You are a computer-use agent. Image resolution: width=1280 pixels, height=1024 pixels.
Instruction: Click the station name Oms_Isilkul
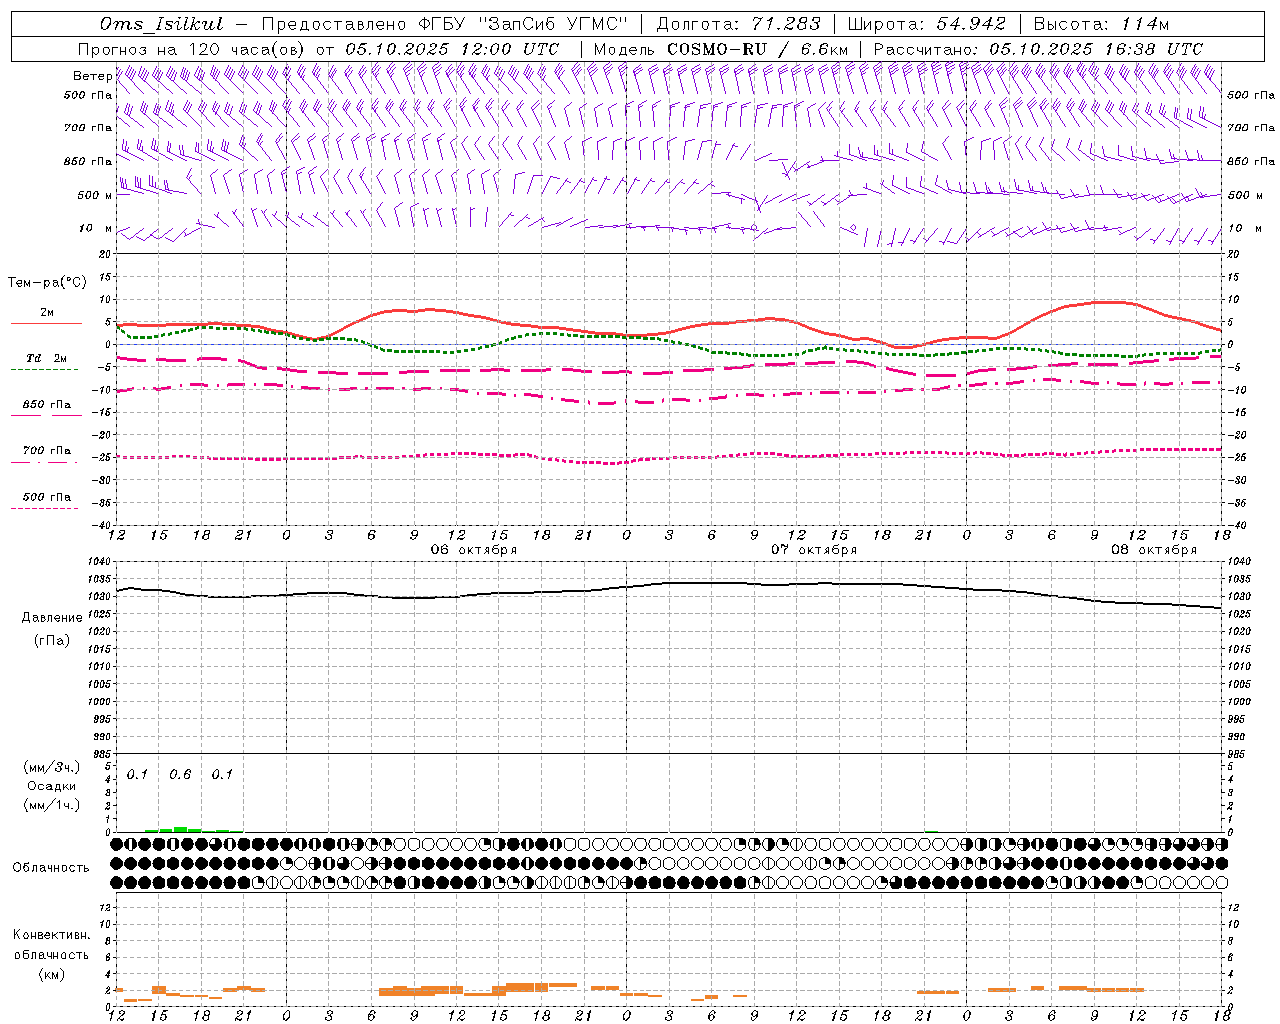pos(161,24)
